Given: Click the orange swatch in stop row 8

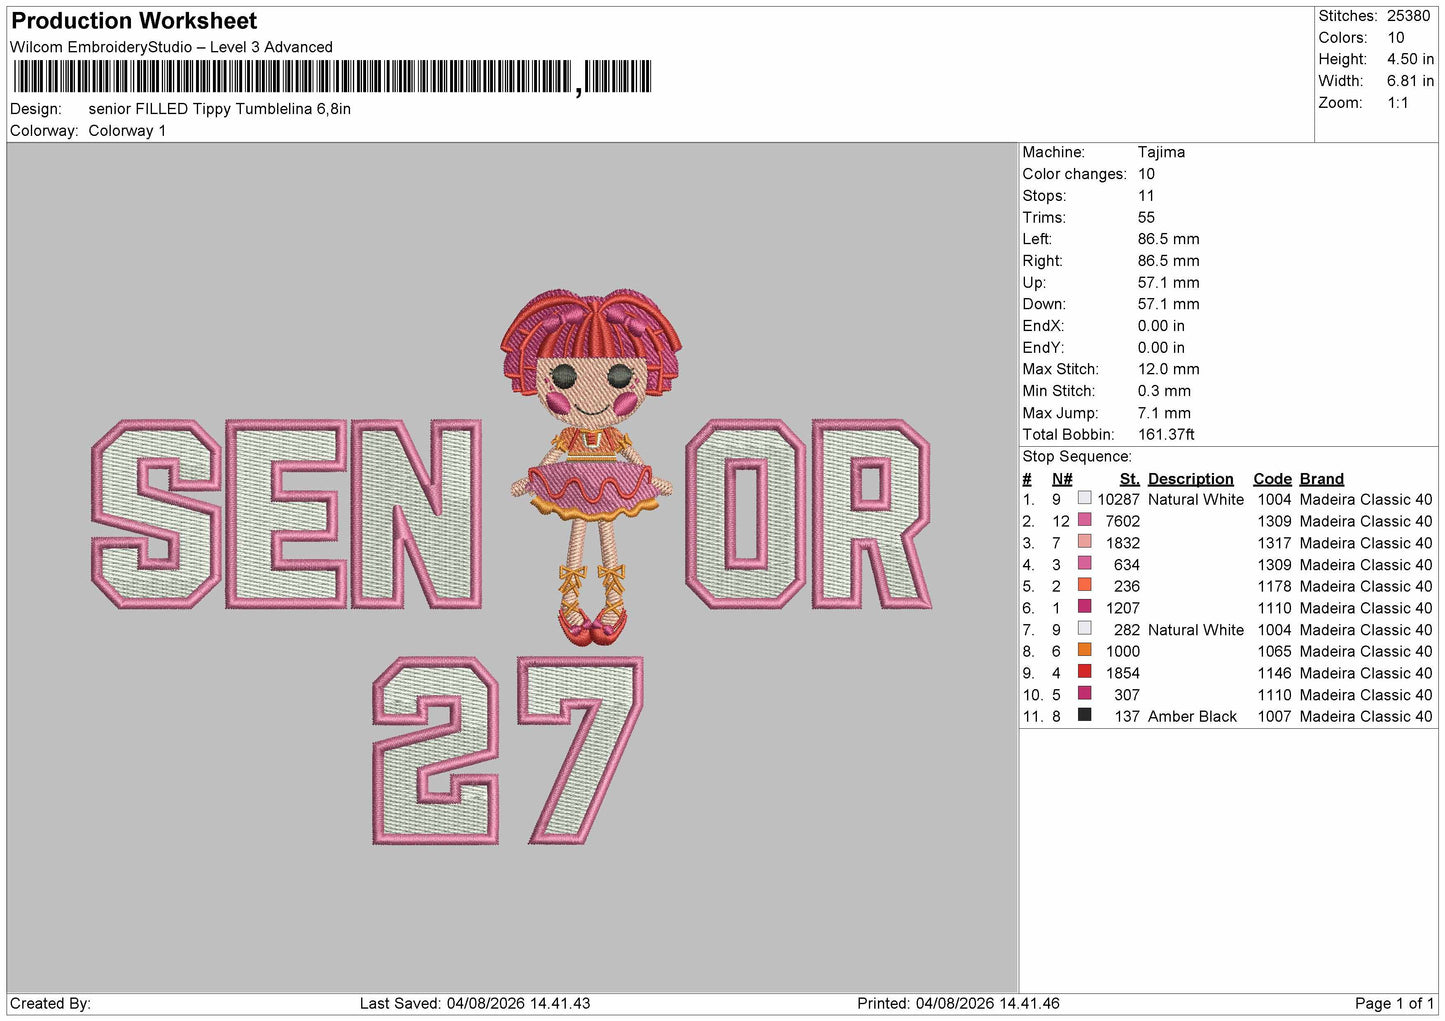Looking at the screenshot, I should tap(1084, 650).
